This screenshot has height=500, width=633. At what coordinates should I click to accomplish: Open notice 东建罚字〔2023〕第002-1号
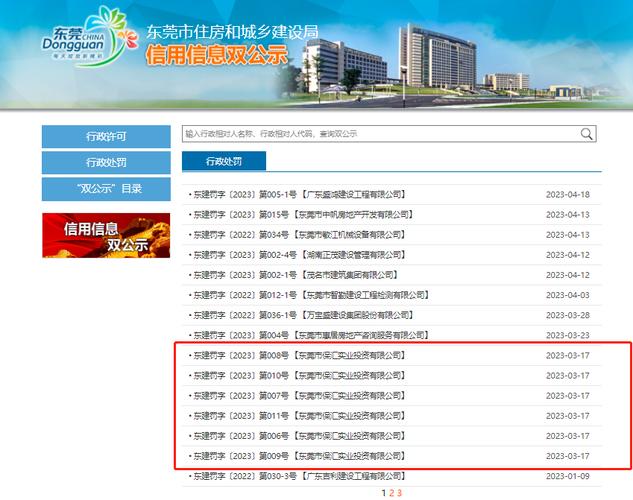(294, 275)
